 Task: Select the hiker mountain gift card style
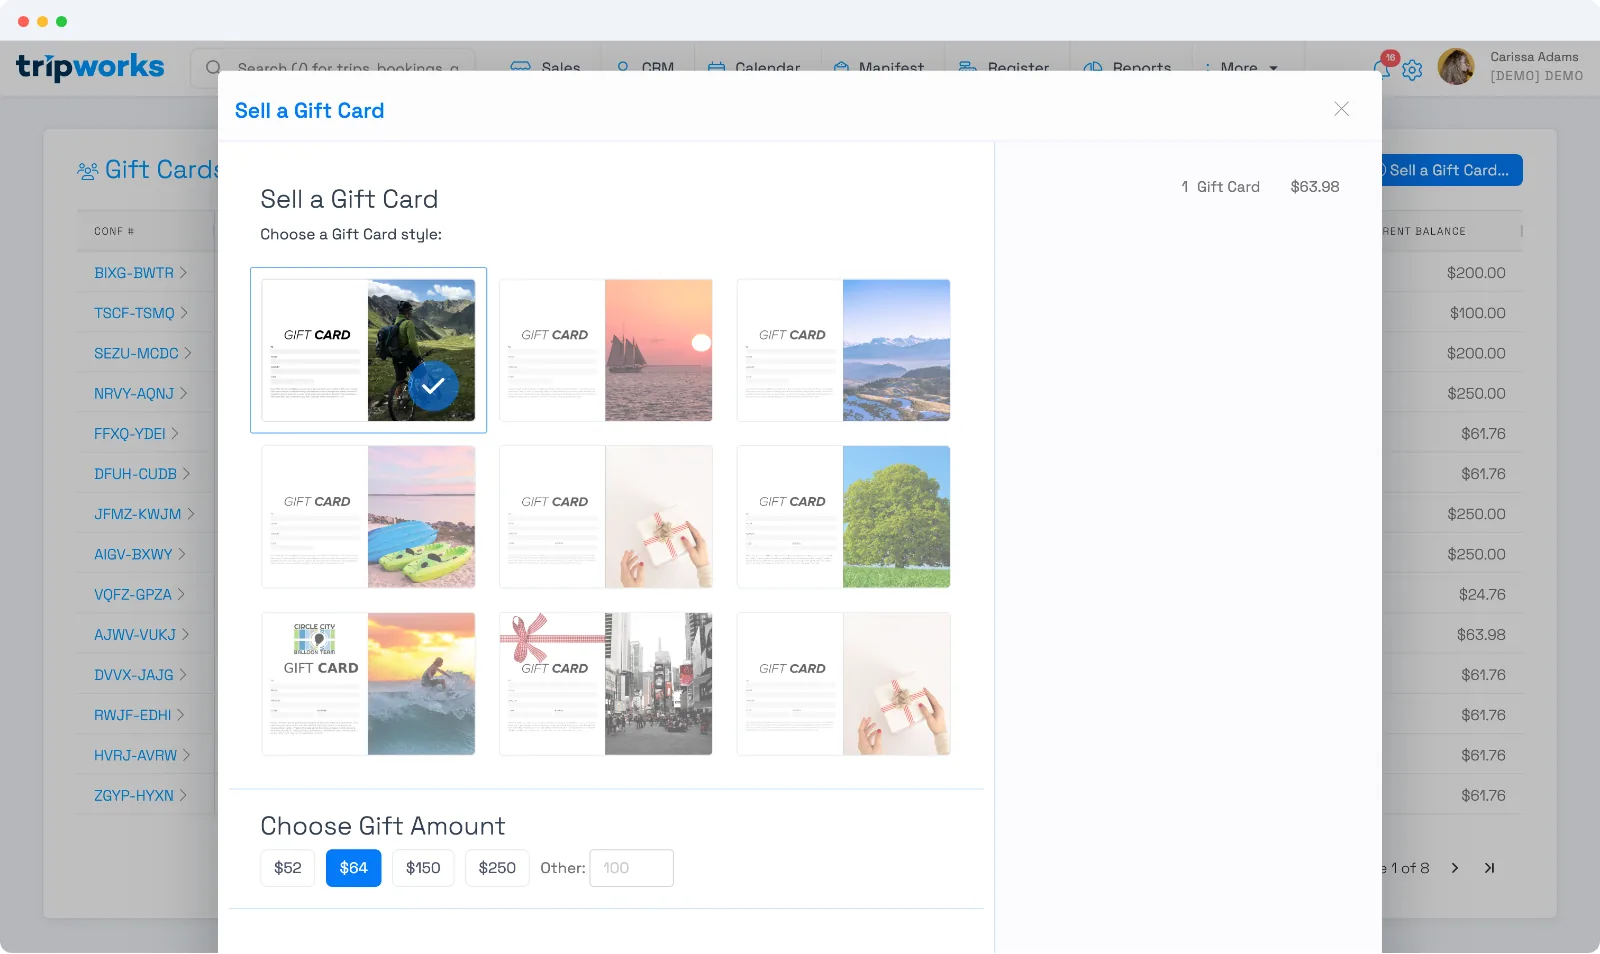click(x=368, y=350)
